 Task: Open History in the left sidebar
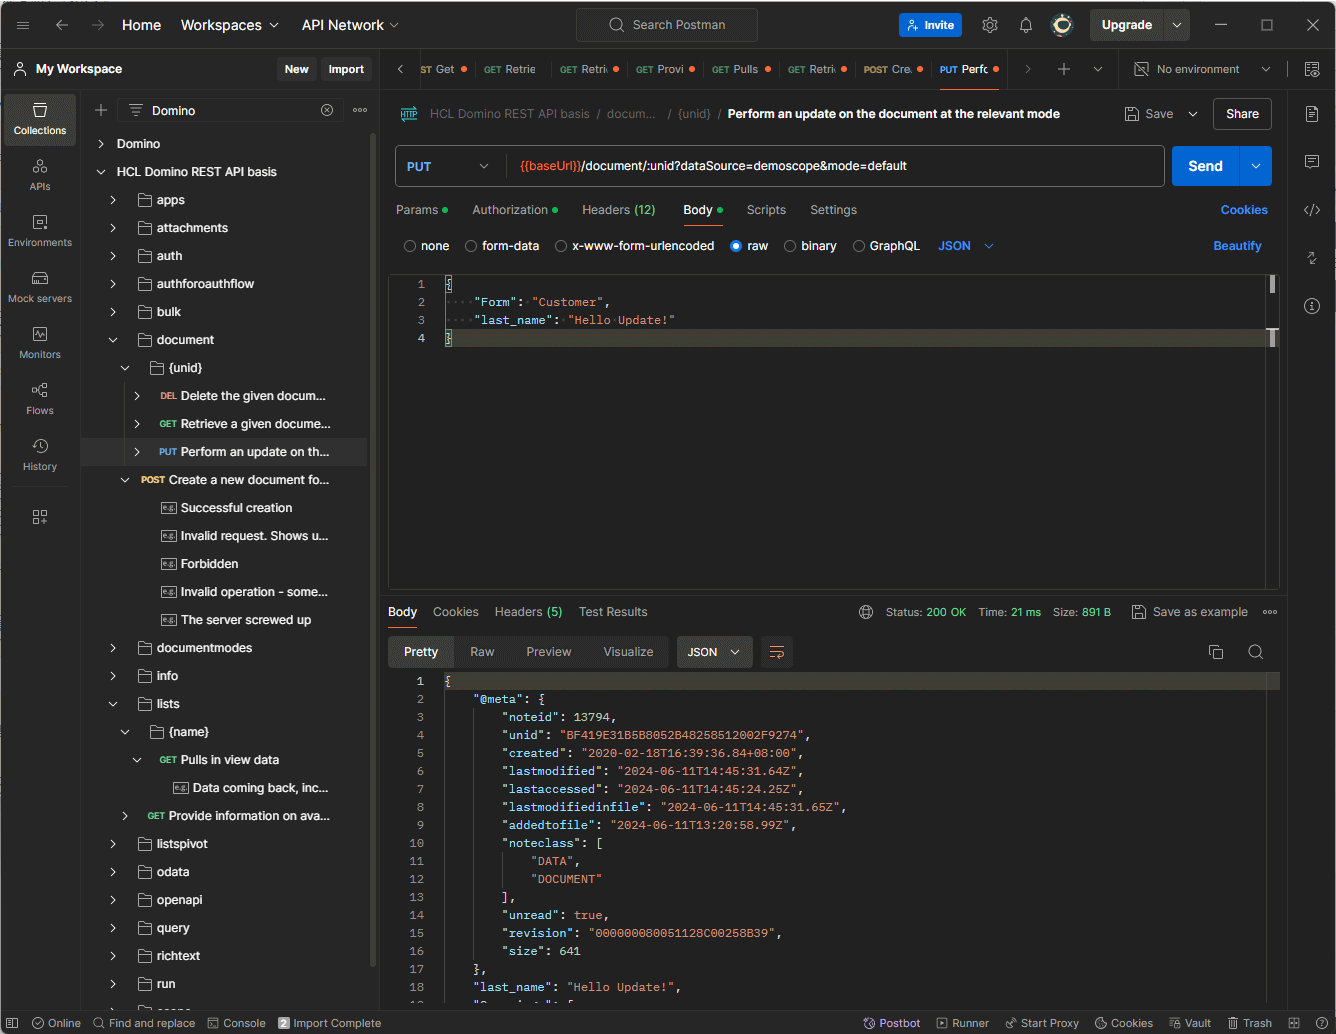point(40,454)
